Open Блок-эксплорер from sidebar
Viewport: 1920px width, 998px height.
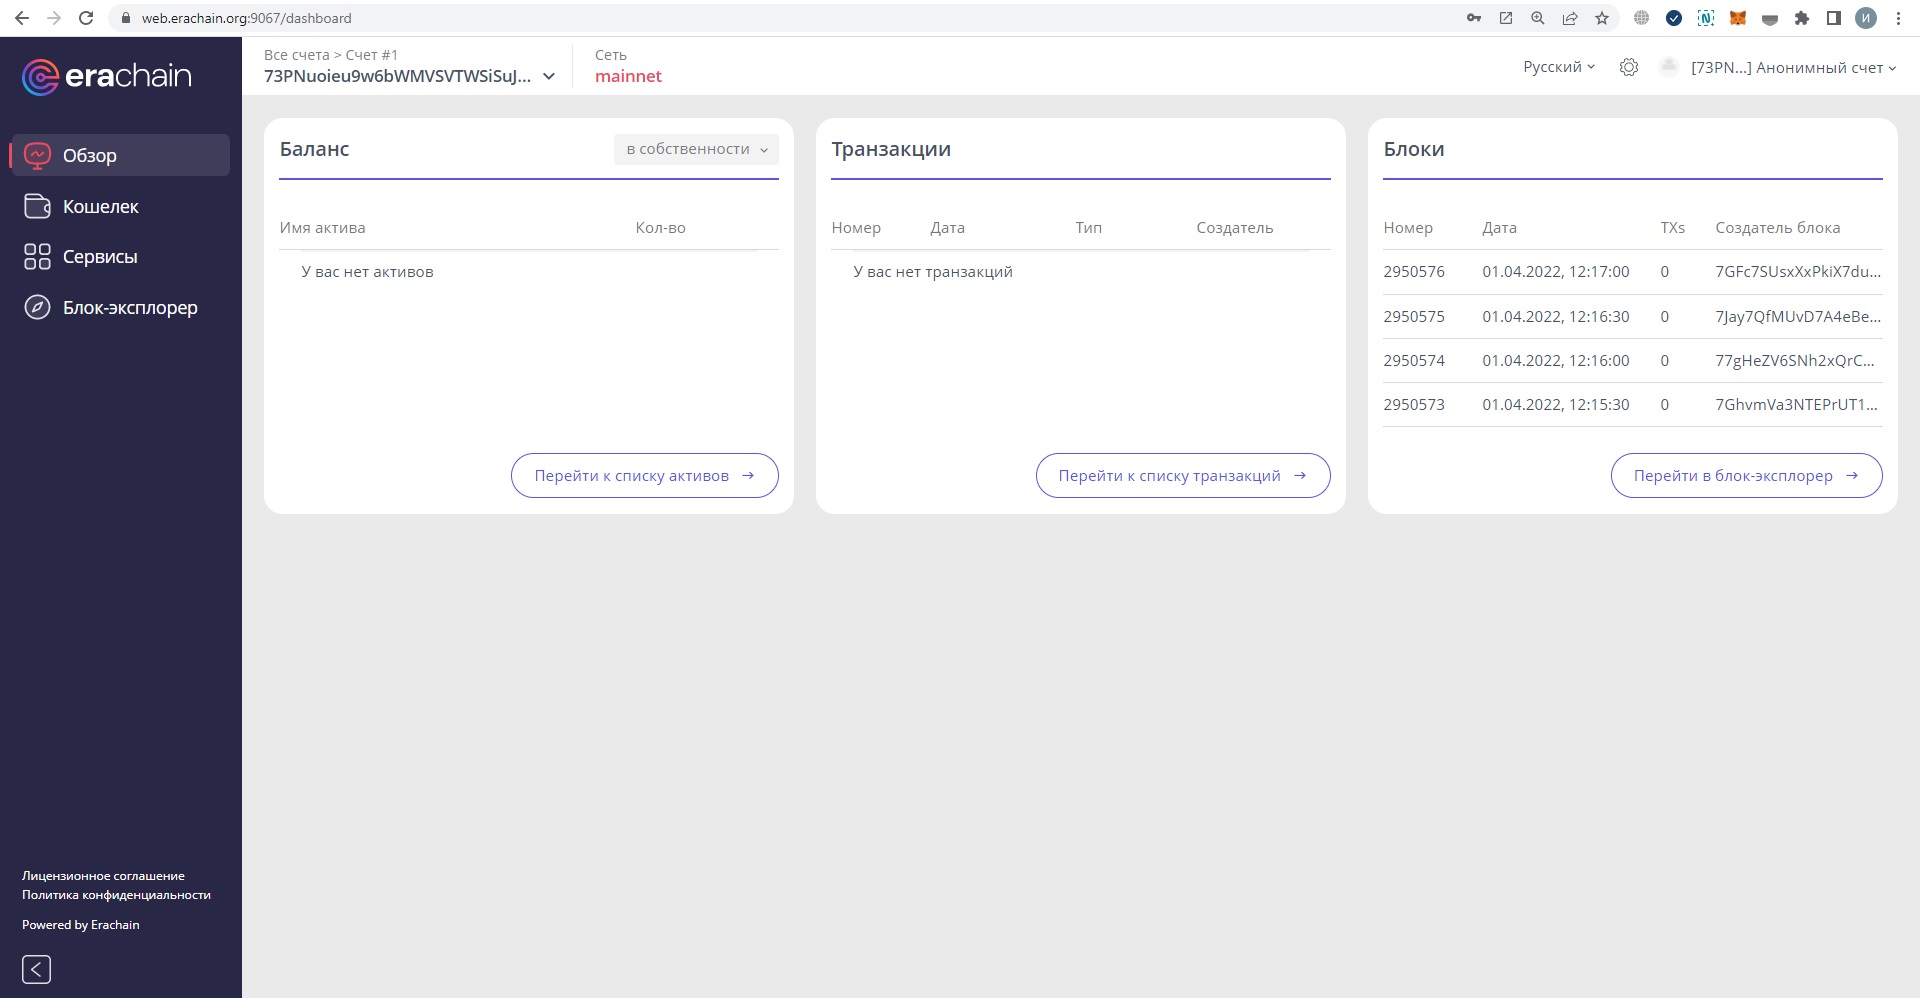coord(129,308)
